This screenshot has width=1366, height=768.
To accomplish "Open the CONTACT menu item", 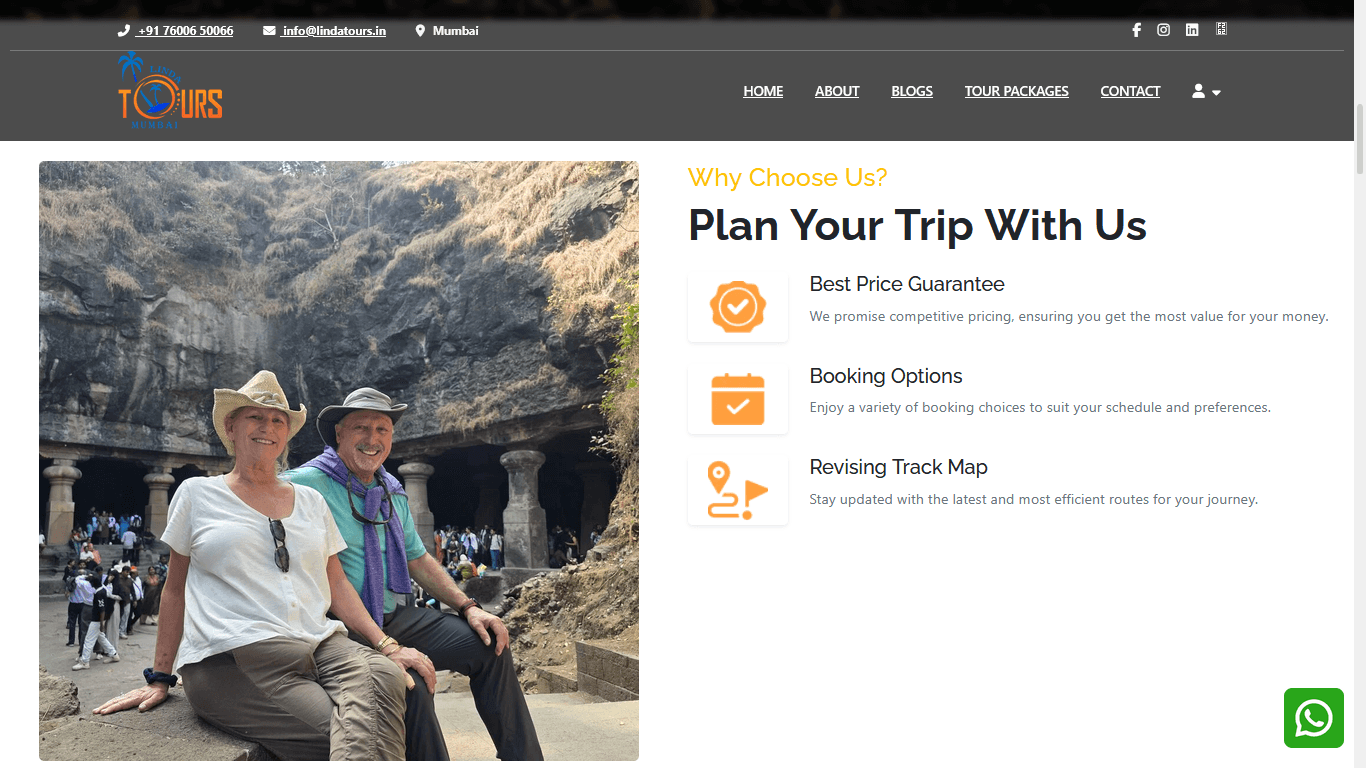I will (x=1130, y=91).
